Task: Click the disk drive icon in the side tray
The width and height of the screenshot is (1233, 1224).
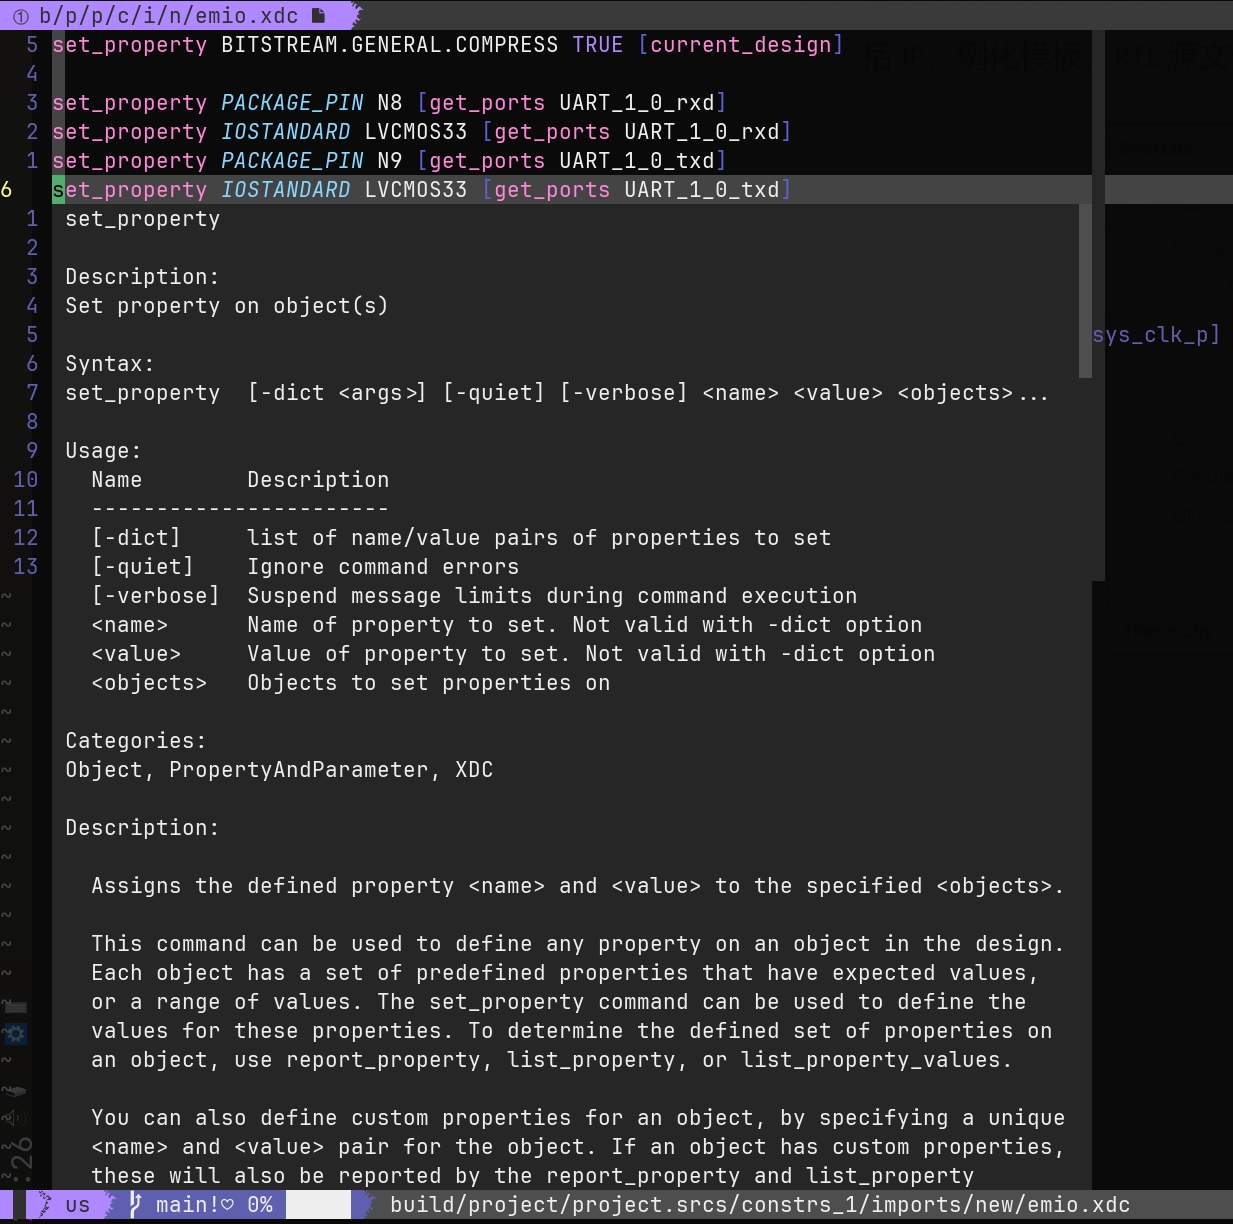Action: (15, 1090)
